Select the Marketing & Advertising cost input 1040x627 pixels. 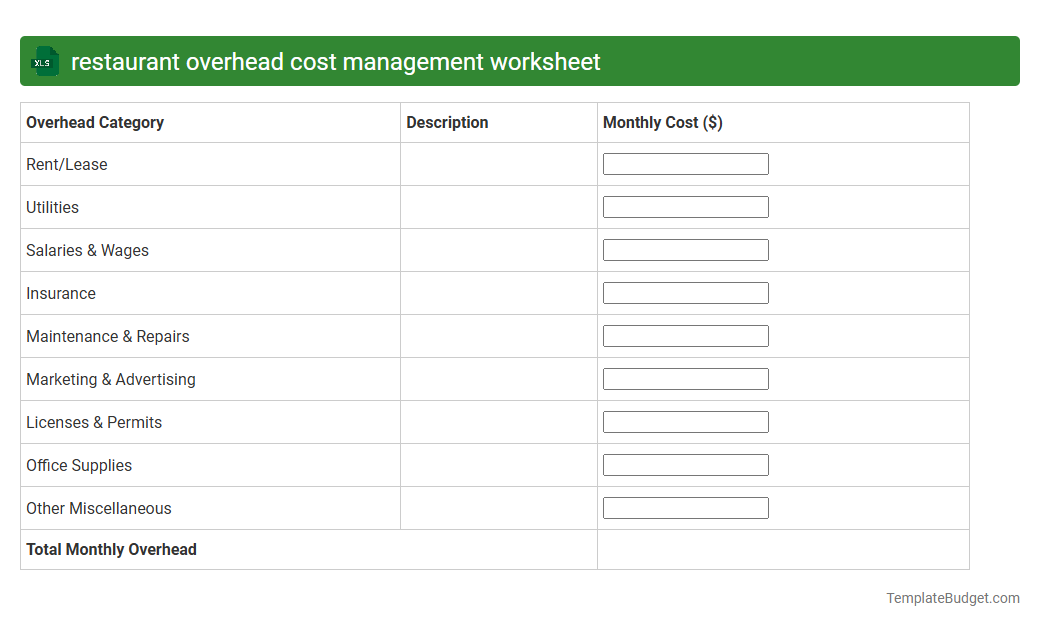coord(685,378)
